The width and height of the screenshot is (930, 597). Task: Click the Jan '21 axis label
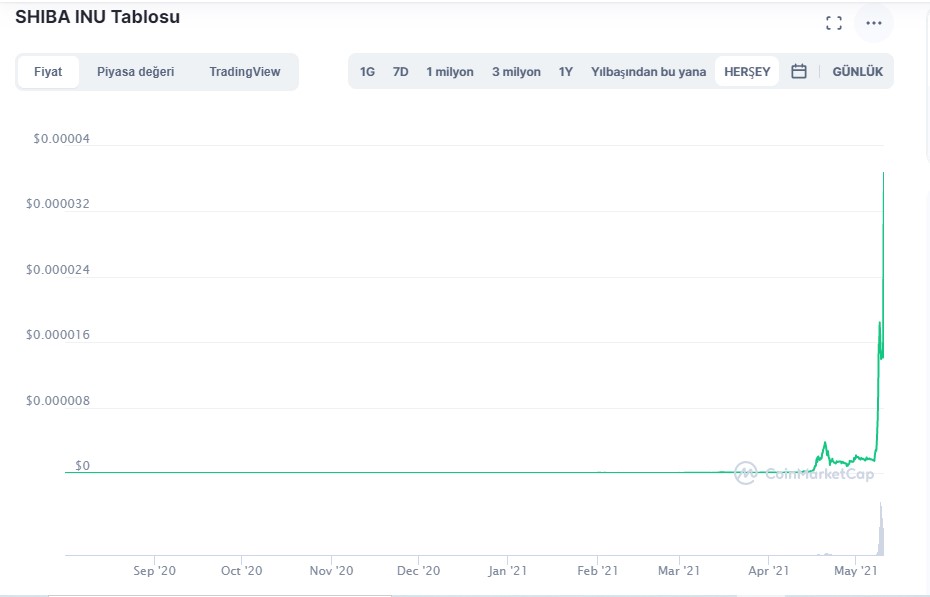point(507,571)
